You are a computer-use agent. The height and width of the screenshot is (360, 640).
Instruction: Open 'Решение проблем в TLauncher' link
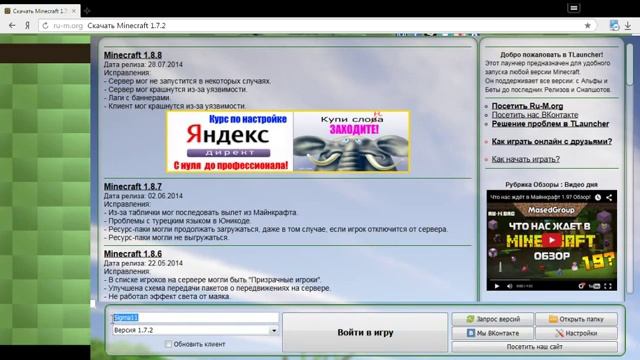[550, 124]
